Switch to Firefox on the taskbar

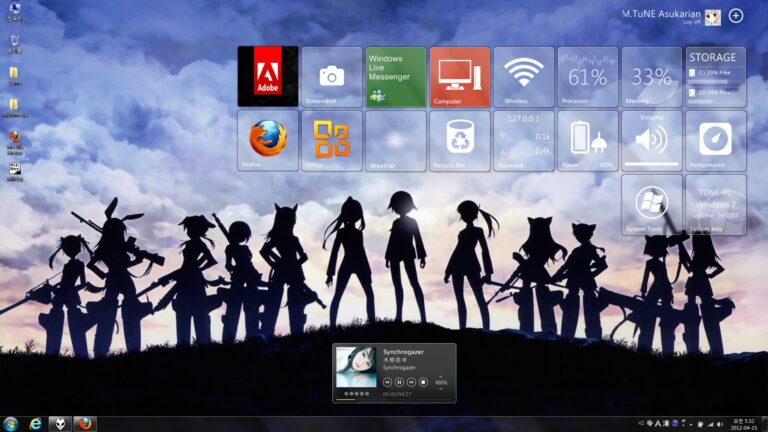point(85,424)
